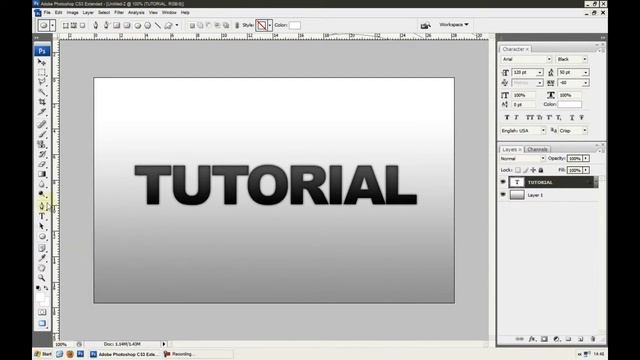Select the Magic Wand tool
The width and height of the screenshot is (640, 360).
(x=42, y=92)
